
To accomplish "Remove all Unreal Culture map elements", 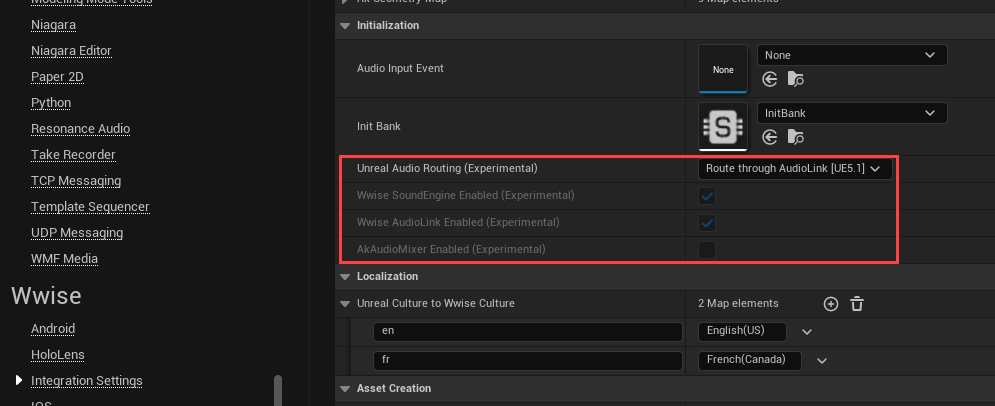I will pos(857,304).
